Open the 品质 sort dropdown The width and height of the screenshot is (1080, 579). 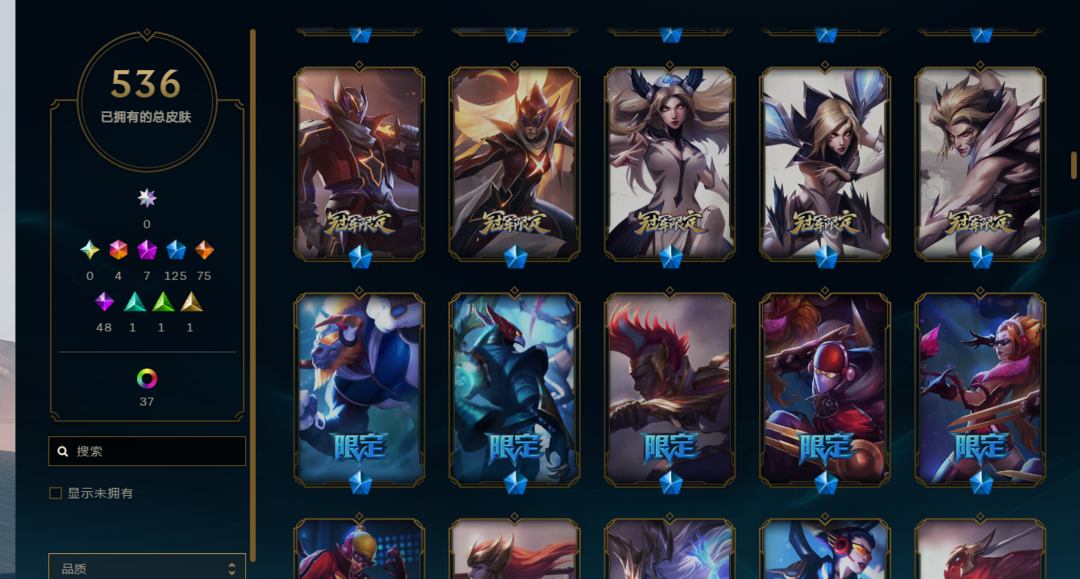pos(147,568)
